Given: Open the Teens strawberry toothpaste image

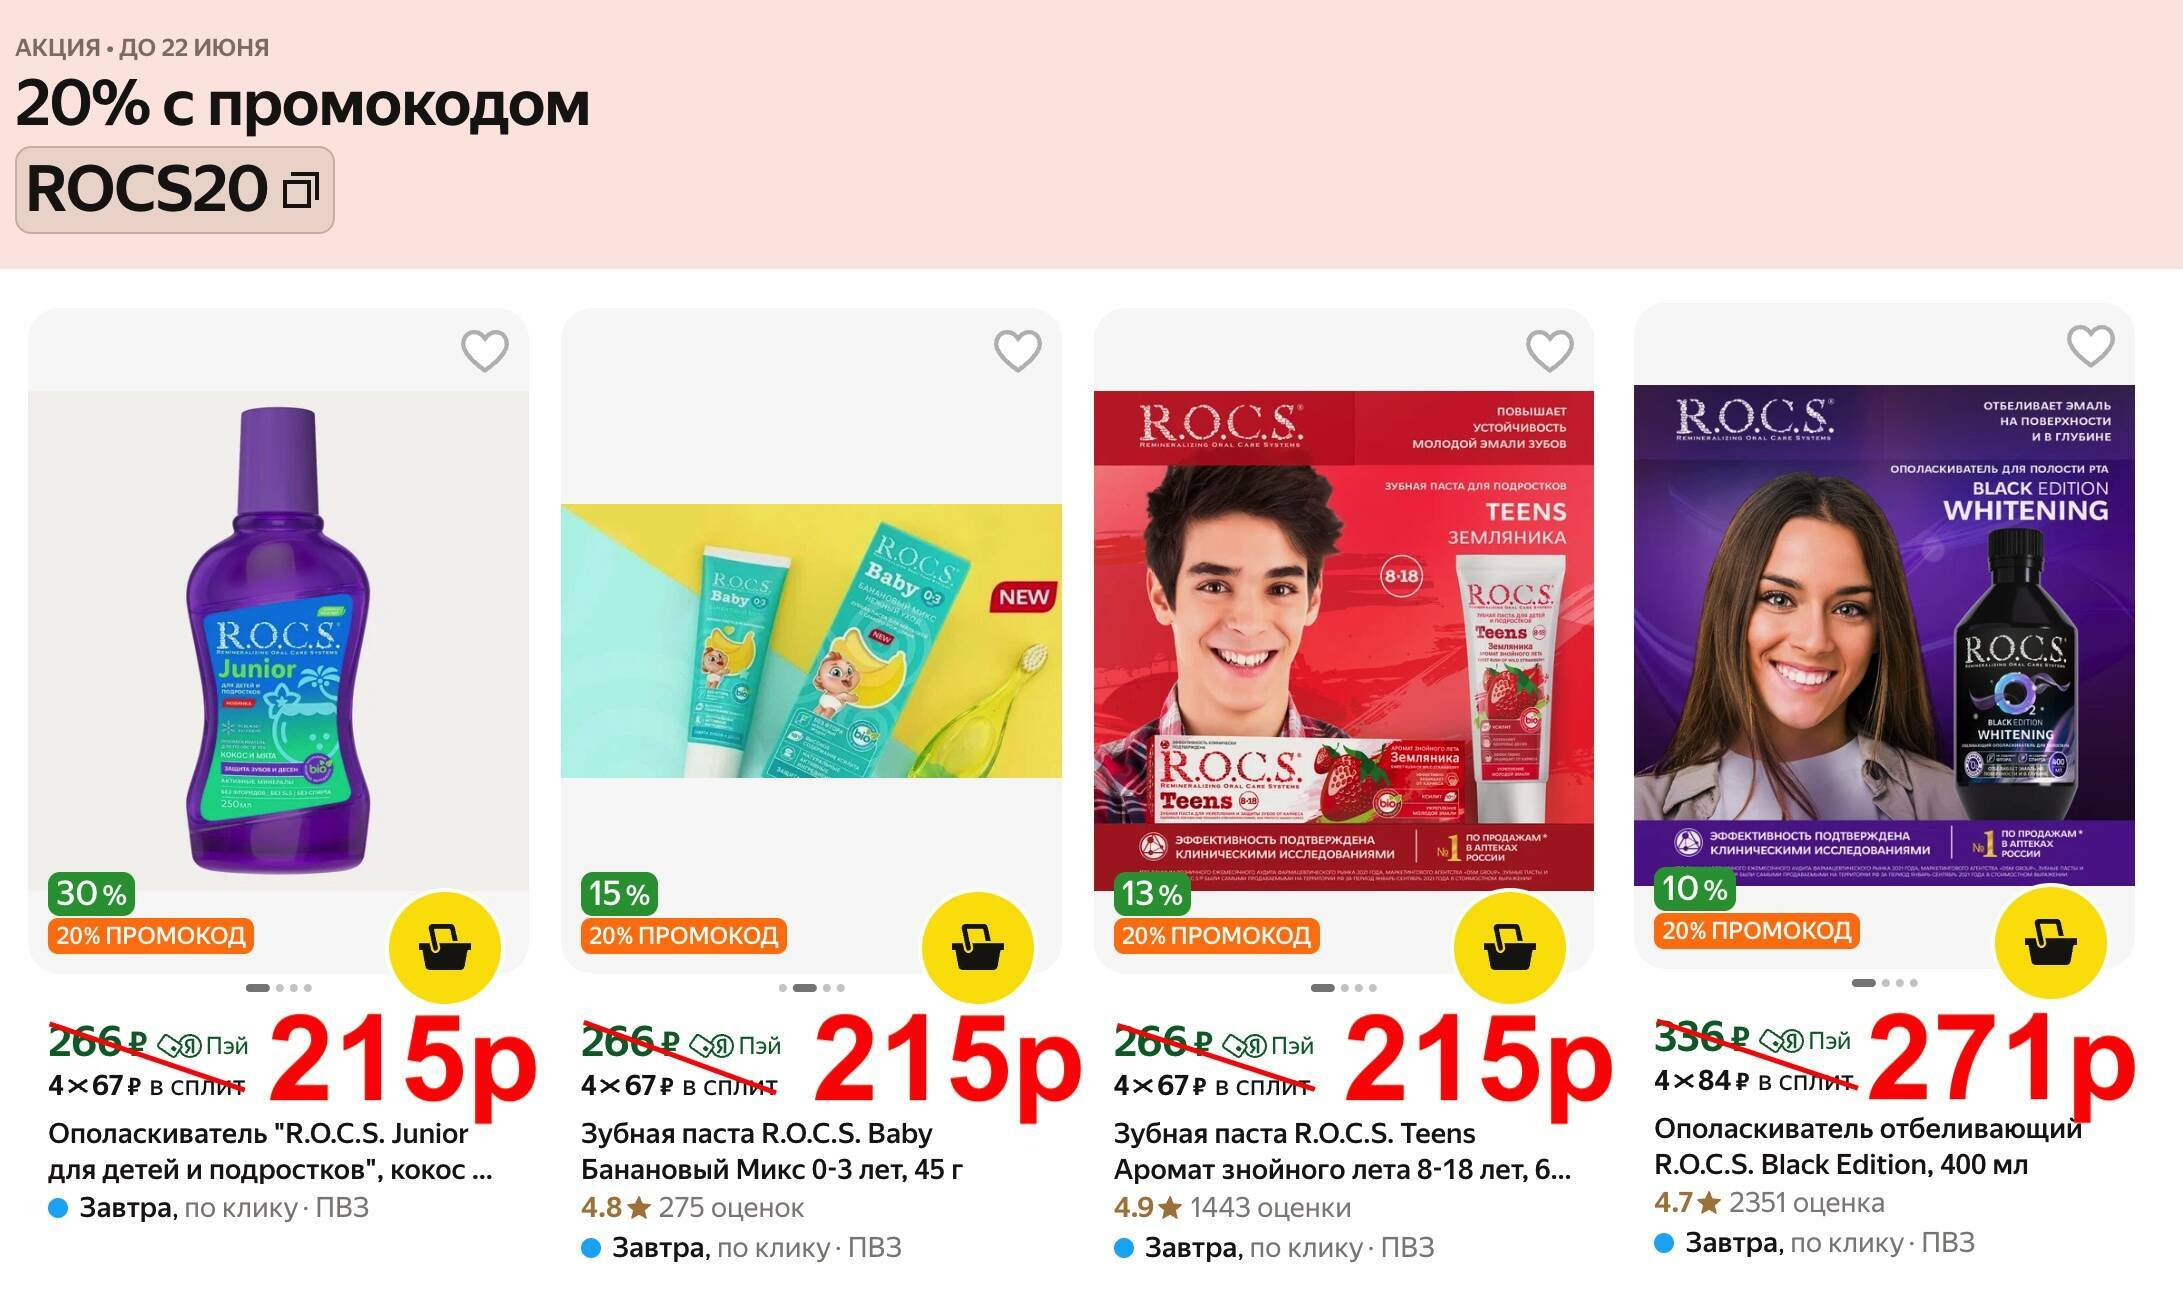Looking at the screenshot, I should 1344,640.
